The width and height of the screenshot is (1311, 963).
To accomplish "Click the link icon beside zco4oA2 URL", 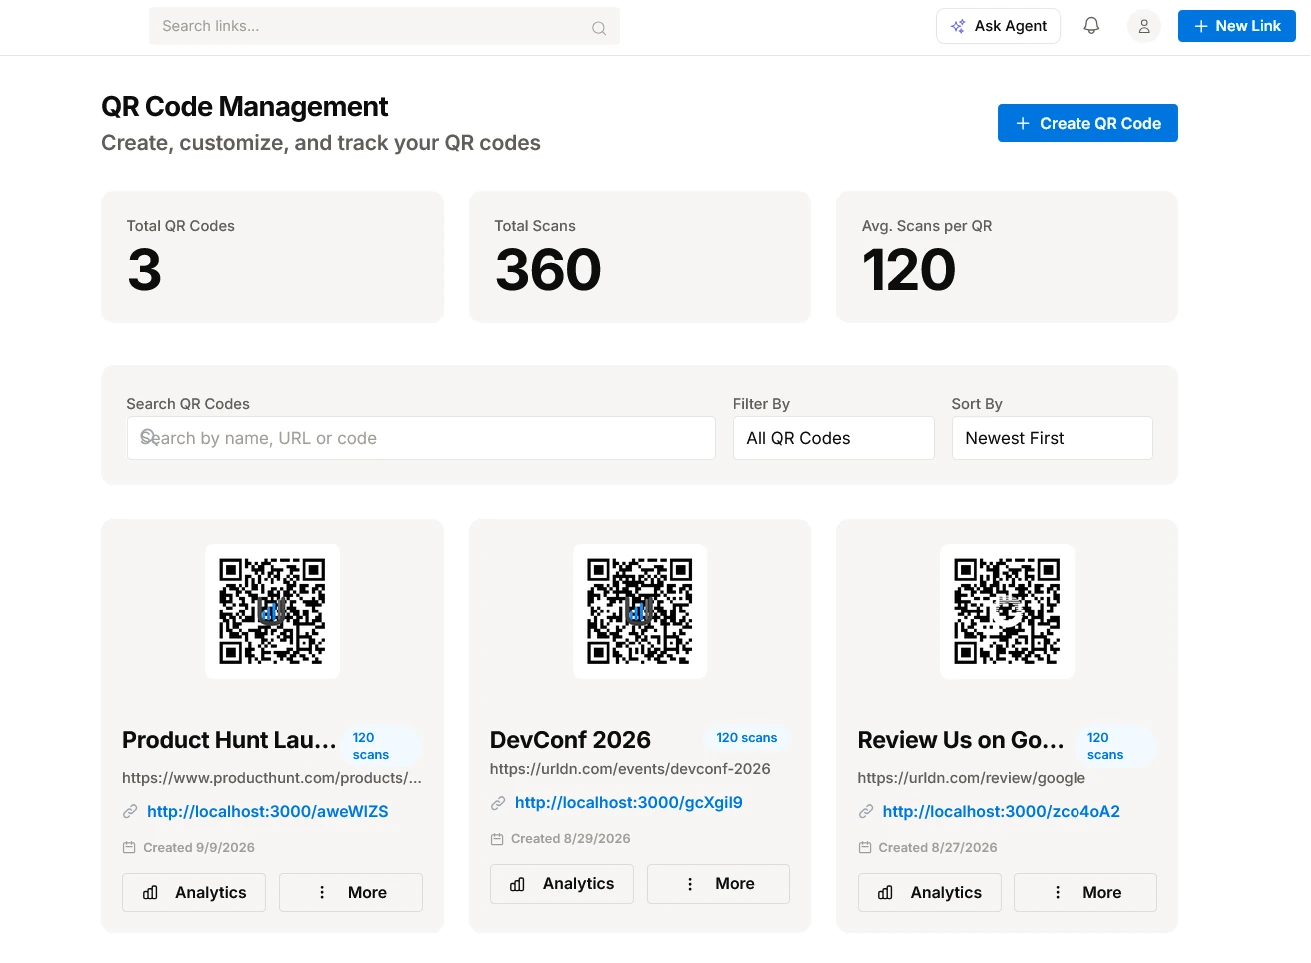I will pyautogui.click(x=866, y=812).
